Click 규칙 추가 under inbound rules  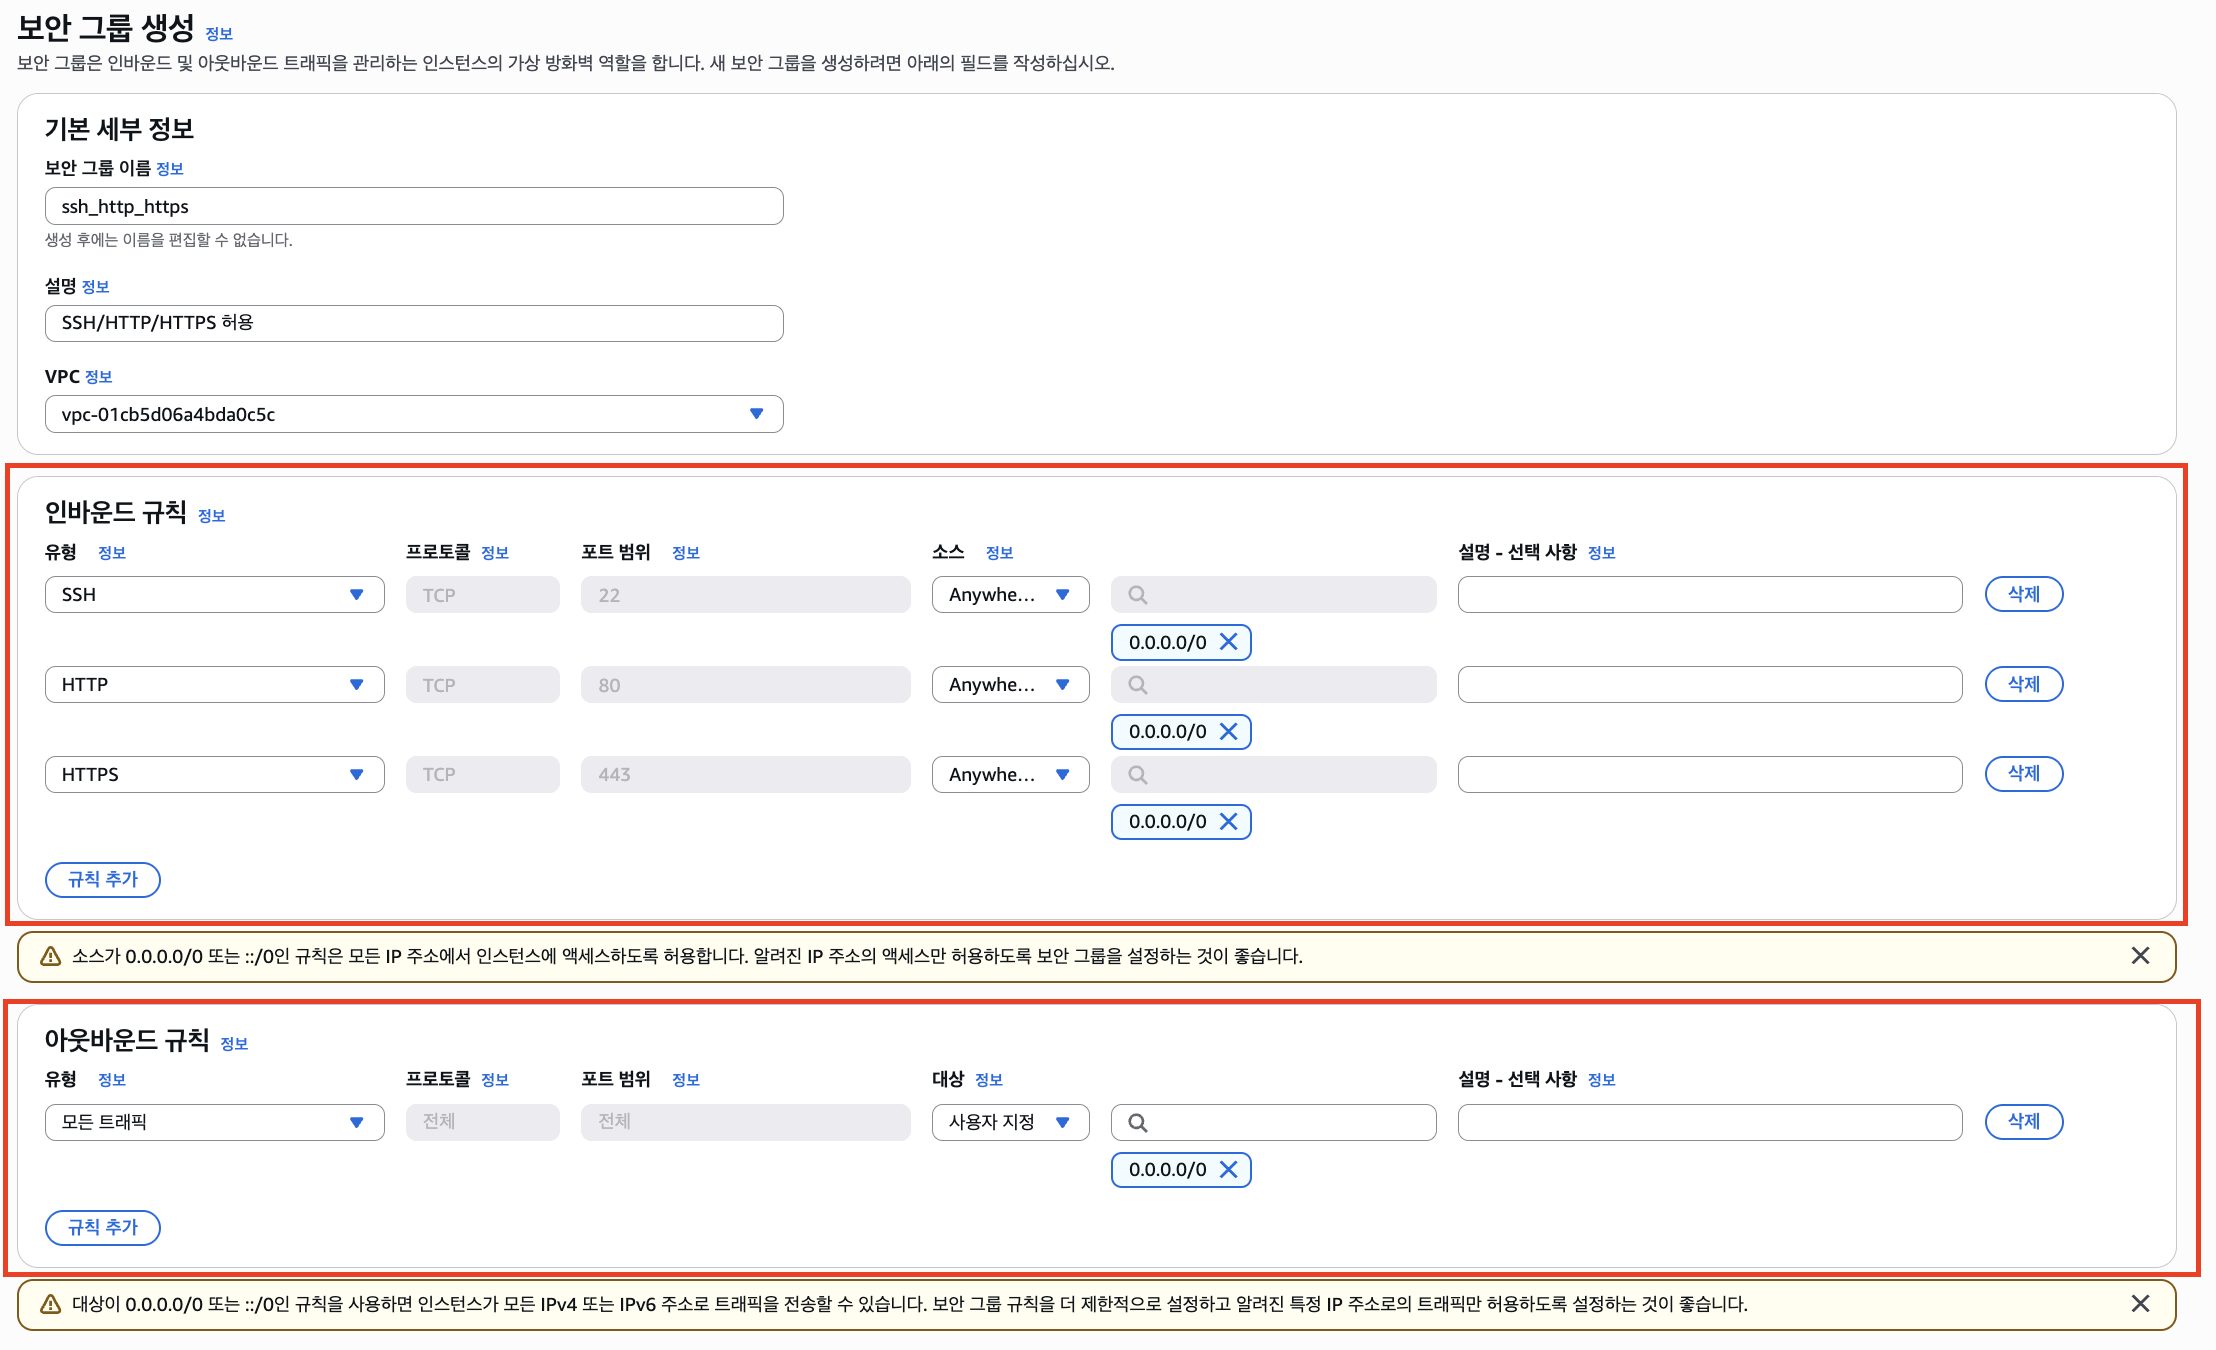[102, 880]
